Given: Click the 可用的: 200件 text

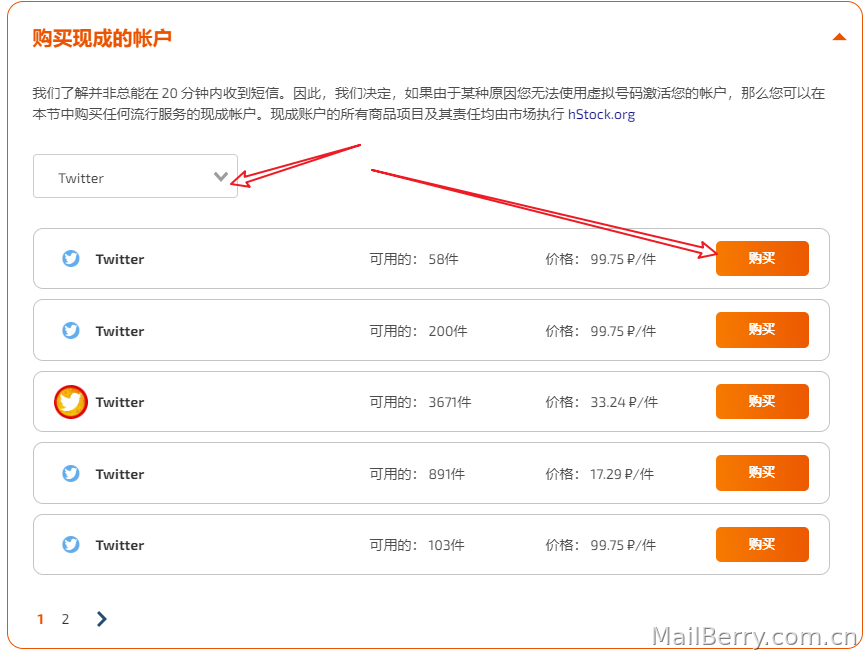Looking at the screenshot, I should (x=418, y=331).
